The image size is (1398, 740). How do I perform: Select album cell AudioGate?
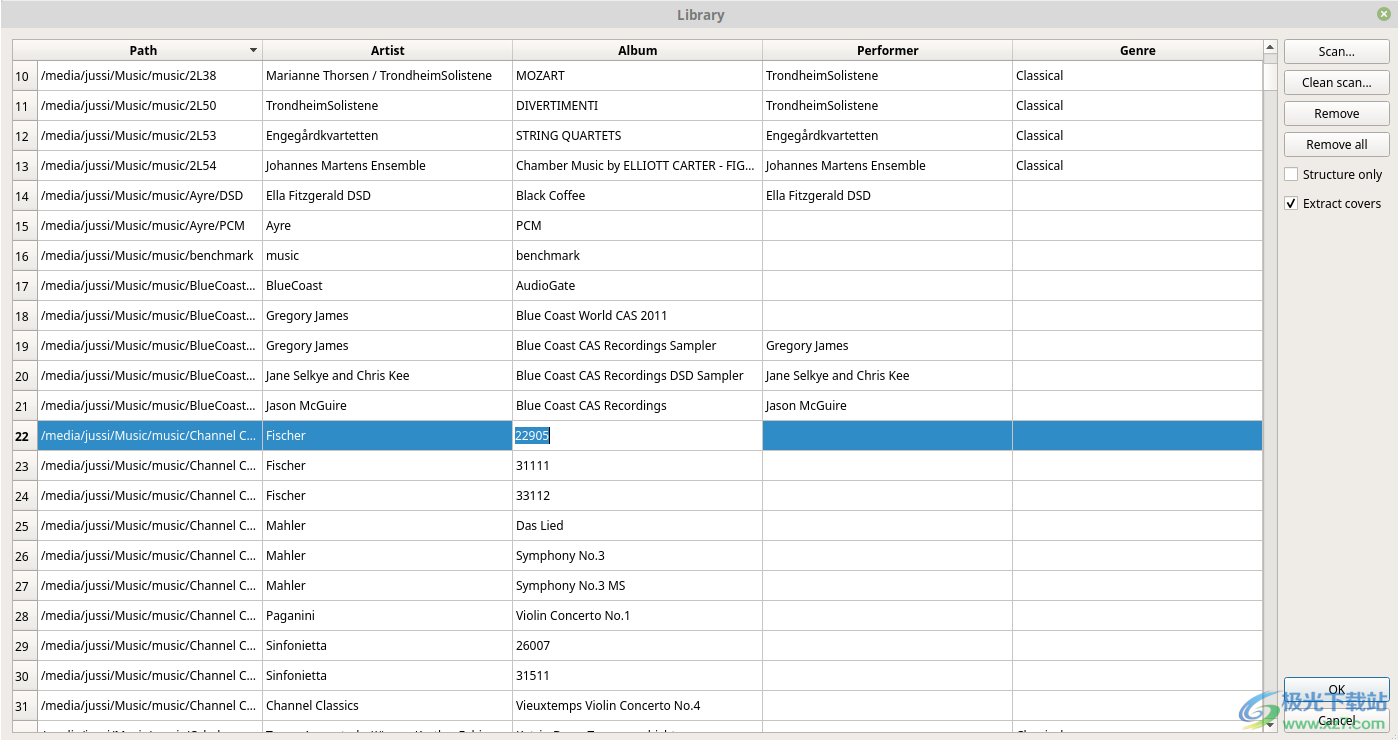pyautogui.click(x=638, y=286)
